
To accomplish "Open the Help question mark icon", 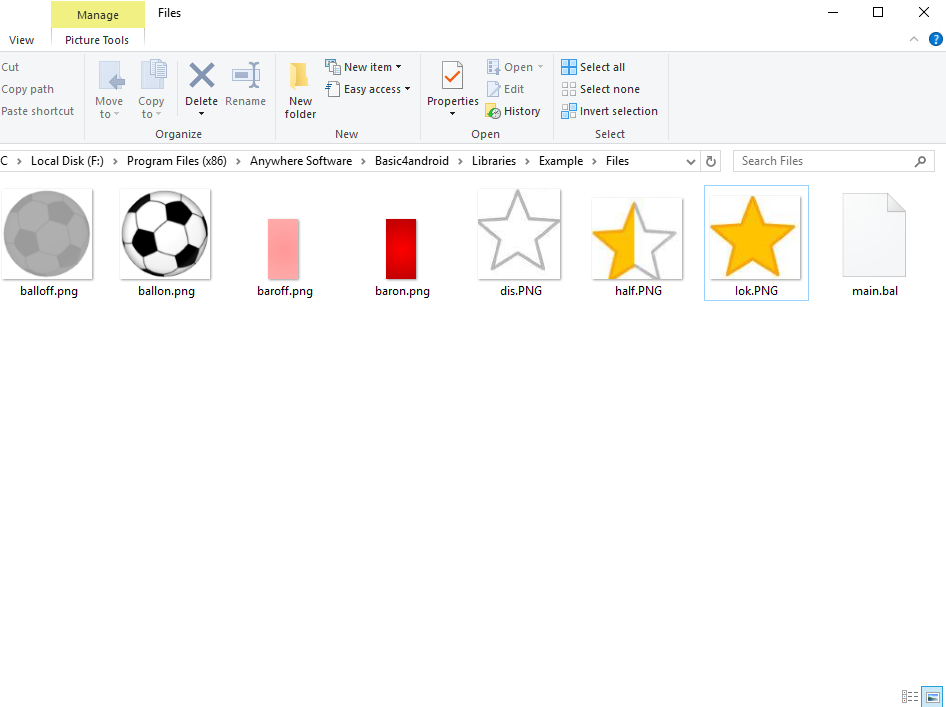I will 936,39.
